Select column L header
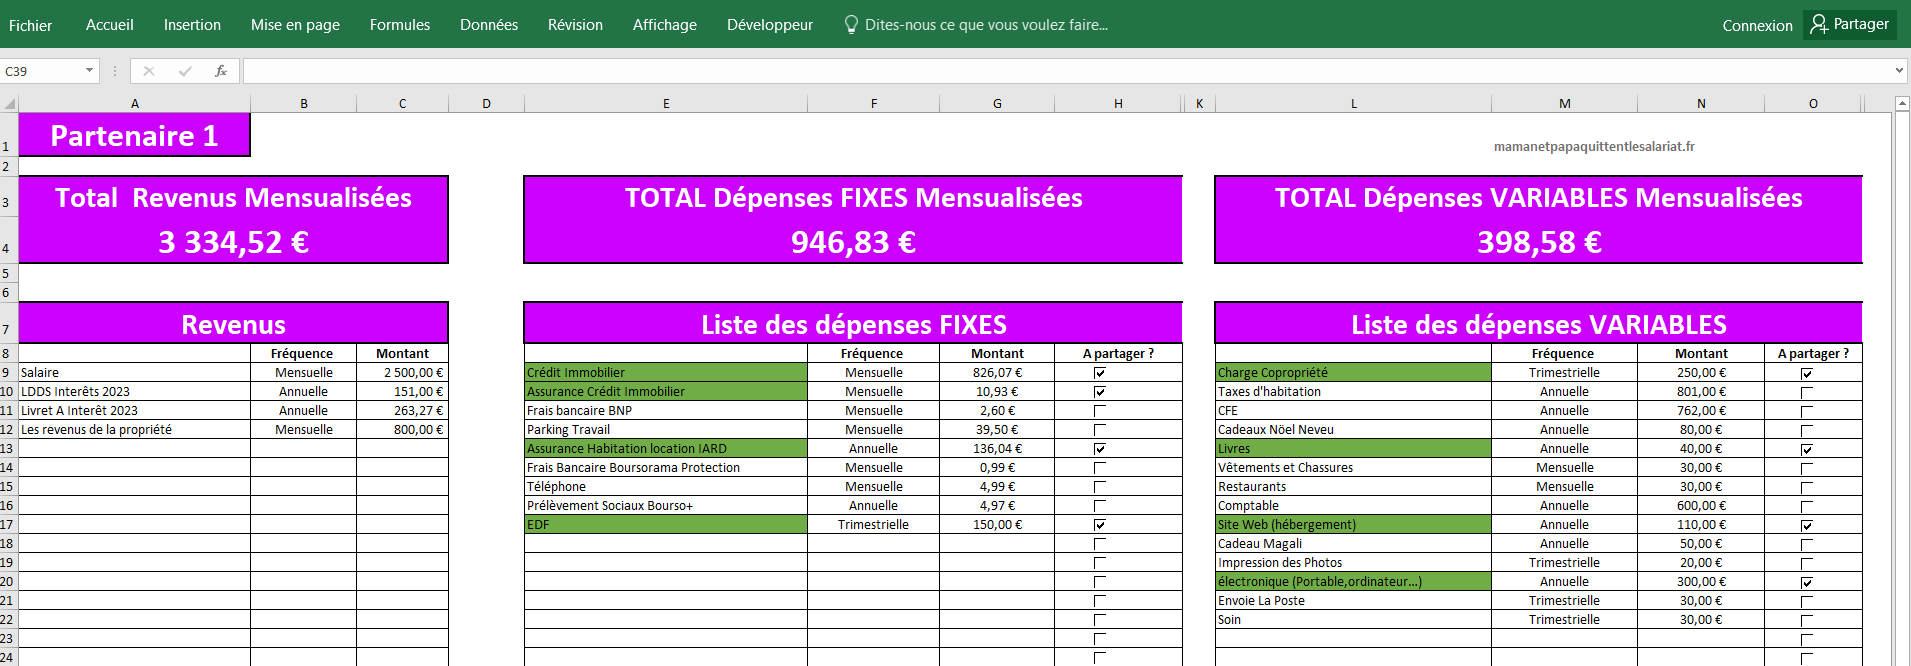The height and width of the screenshot is (666, 1911). pos(1354,103)
